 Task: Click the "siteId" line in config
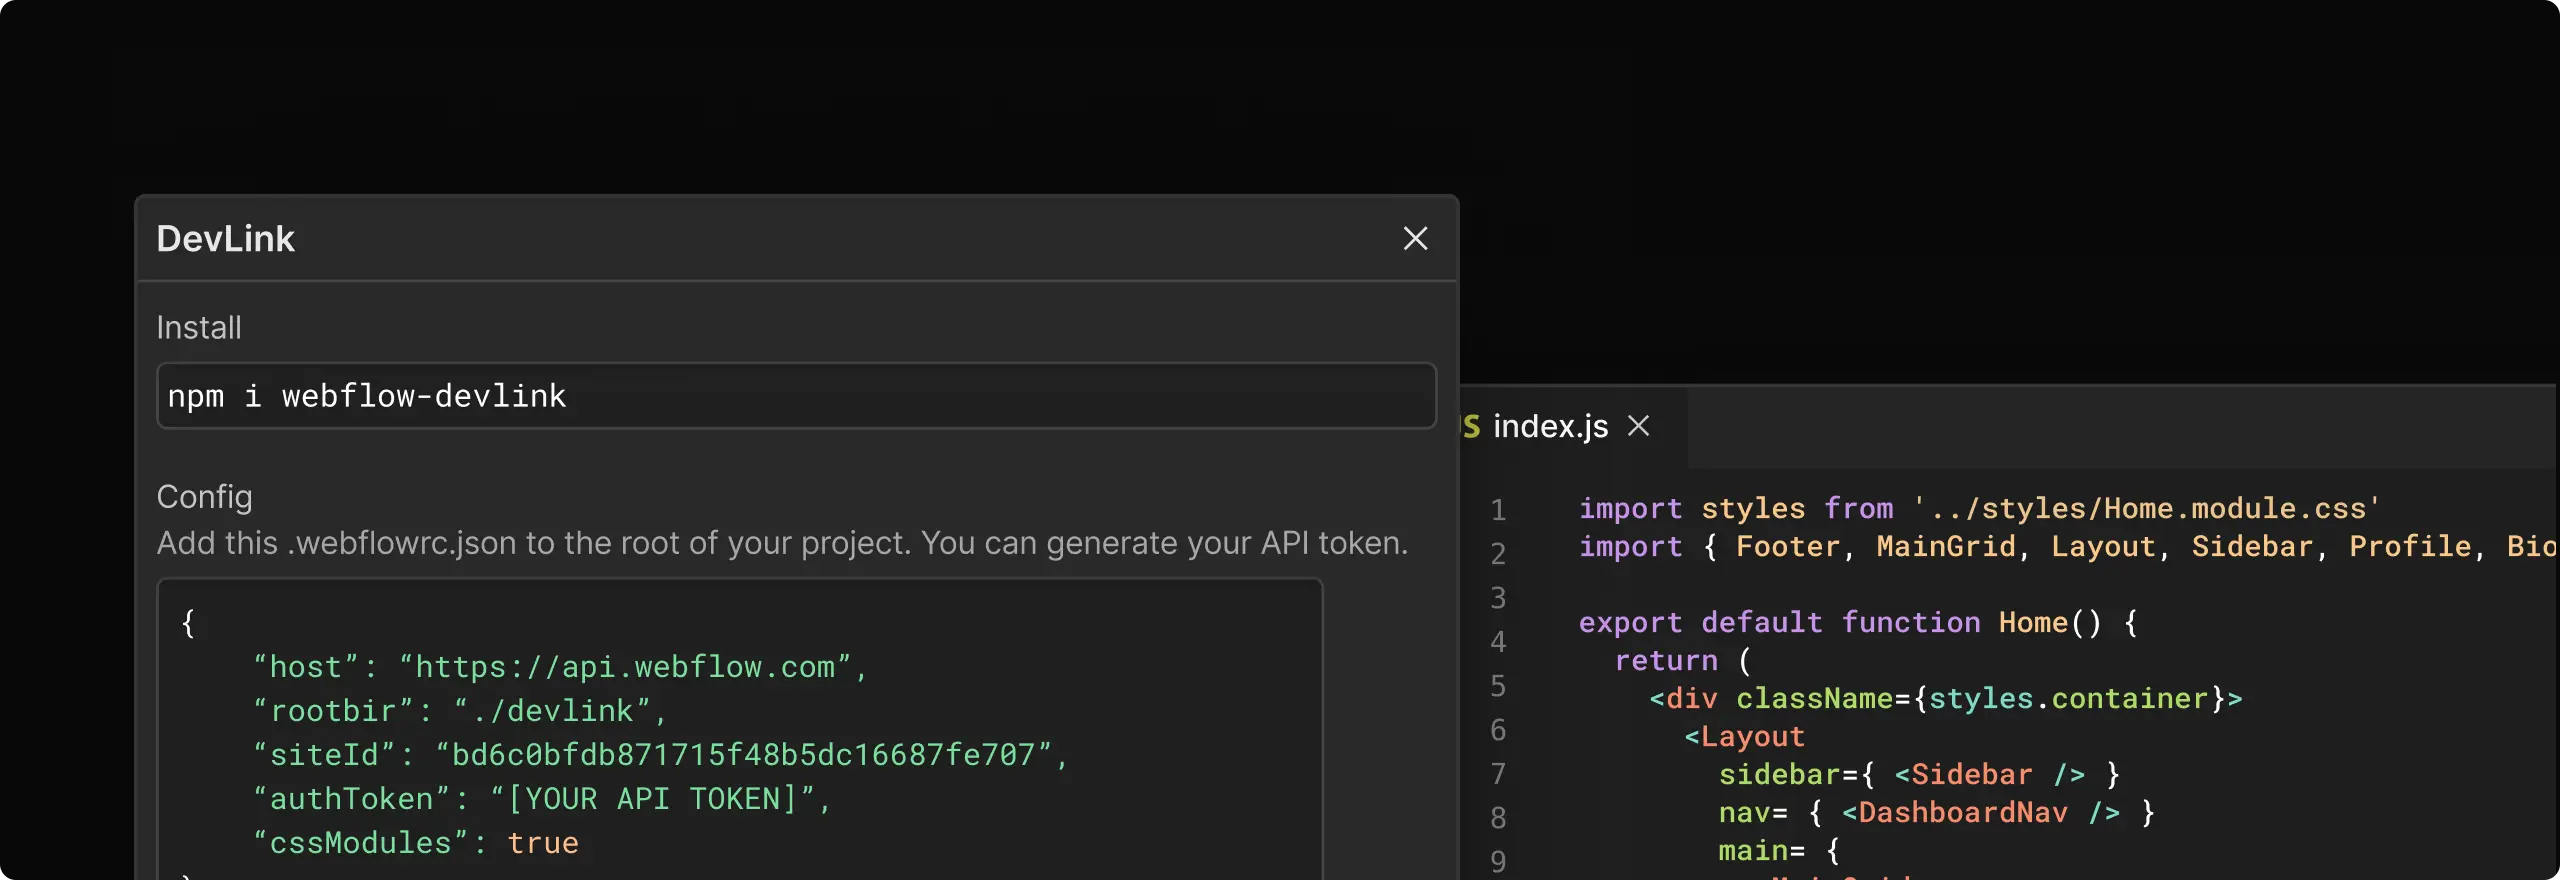click(660, 755)
